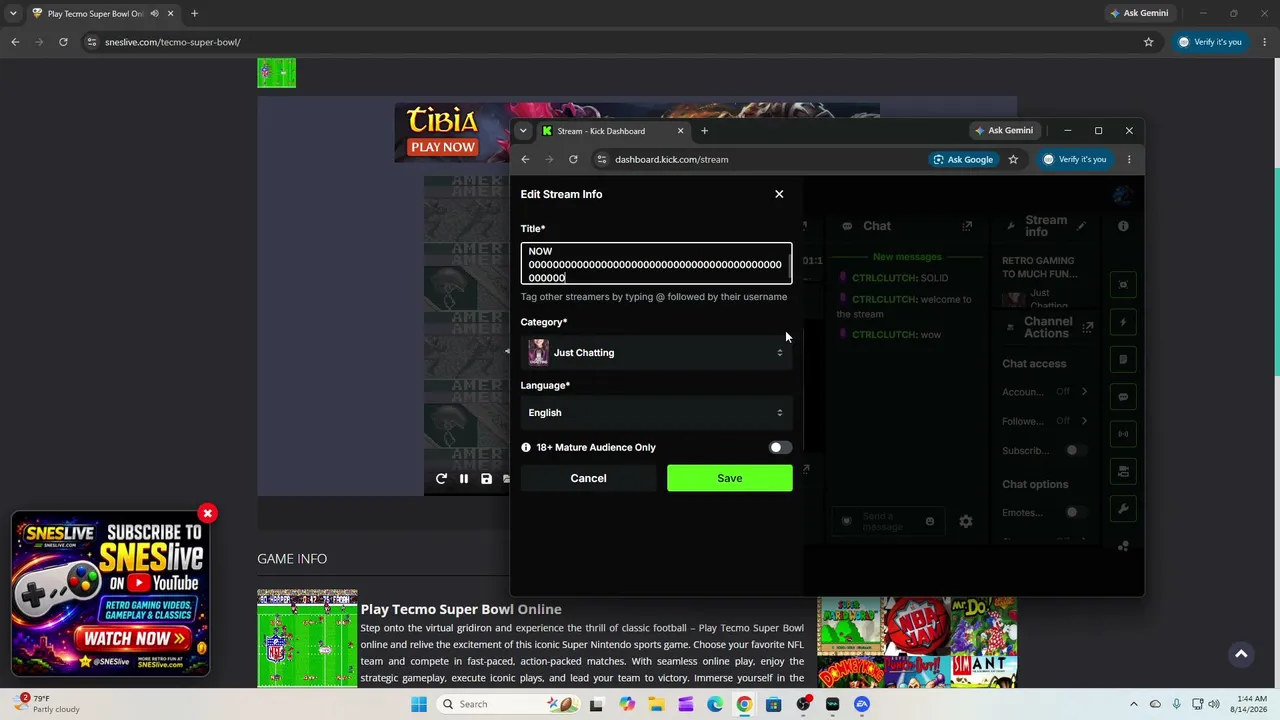Image resolution: width=1280 pixels, height=720 pixels.
Task: Open tab search dropdown in Kick window
Action: coord(522,131)
